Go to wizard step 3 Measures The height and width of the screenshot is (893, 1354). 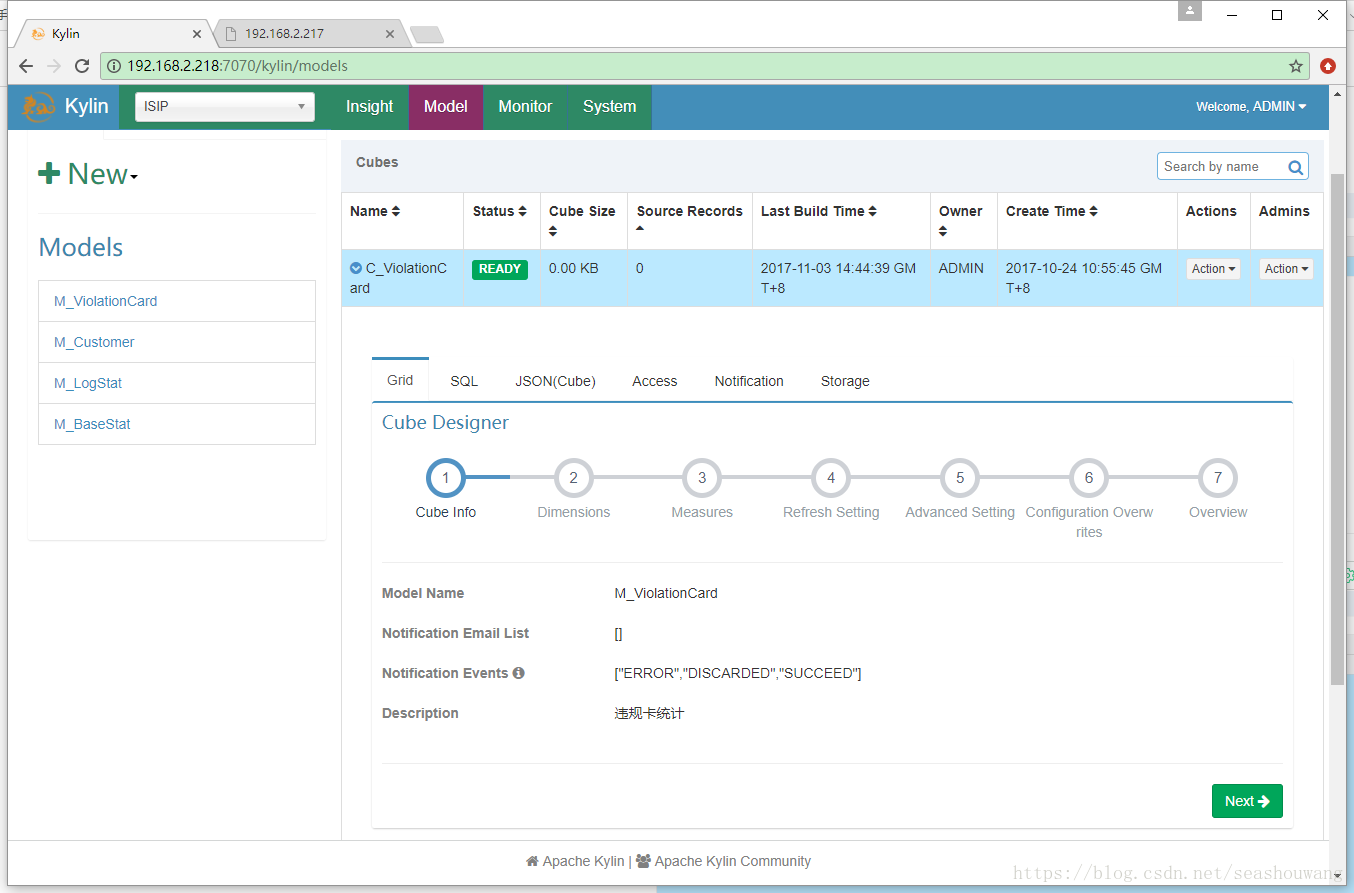702,478
